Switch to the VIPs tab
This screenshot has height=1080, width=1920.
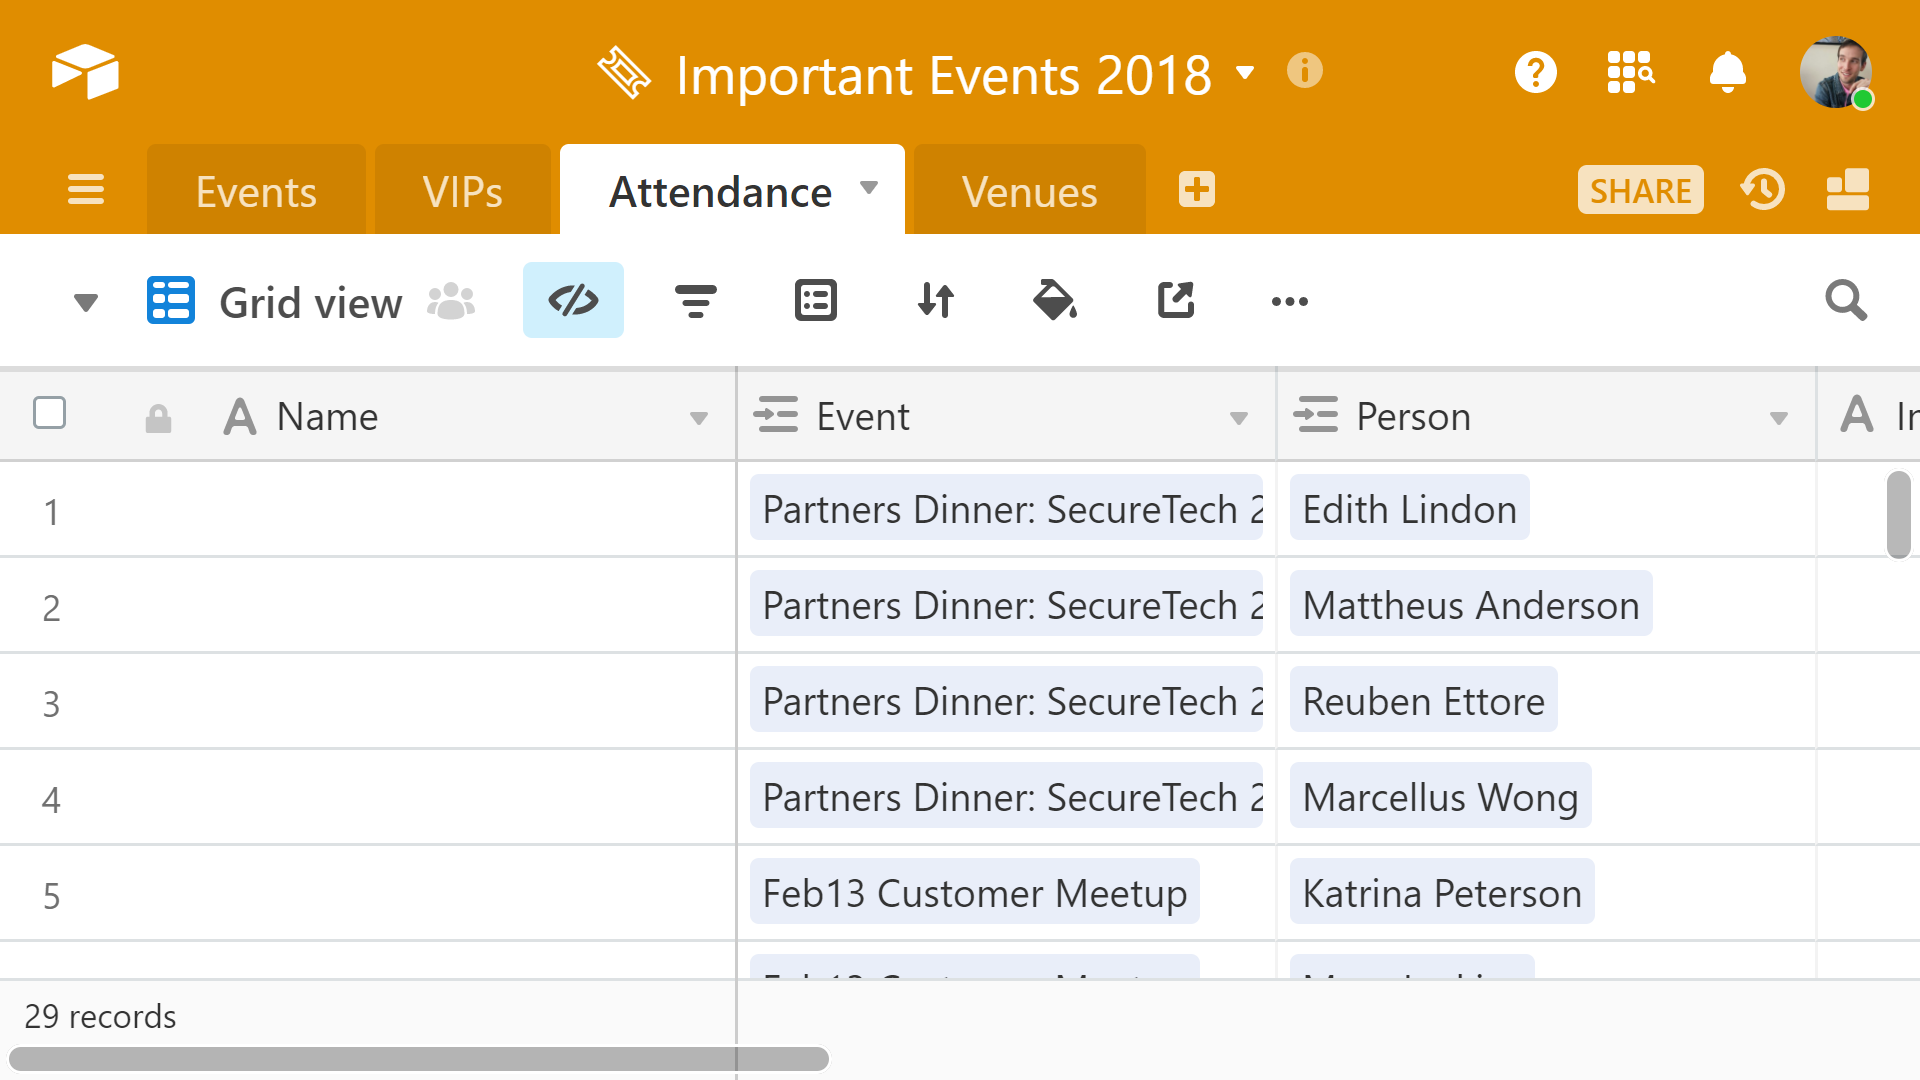pos(462,192)
